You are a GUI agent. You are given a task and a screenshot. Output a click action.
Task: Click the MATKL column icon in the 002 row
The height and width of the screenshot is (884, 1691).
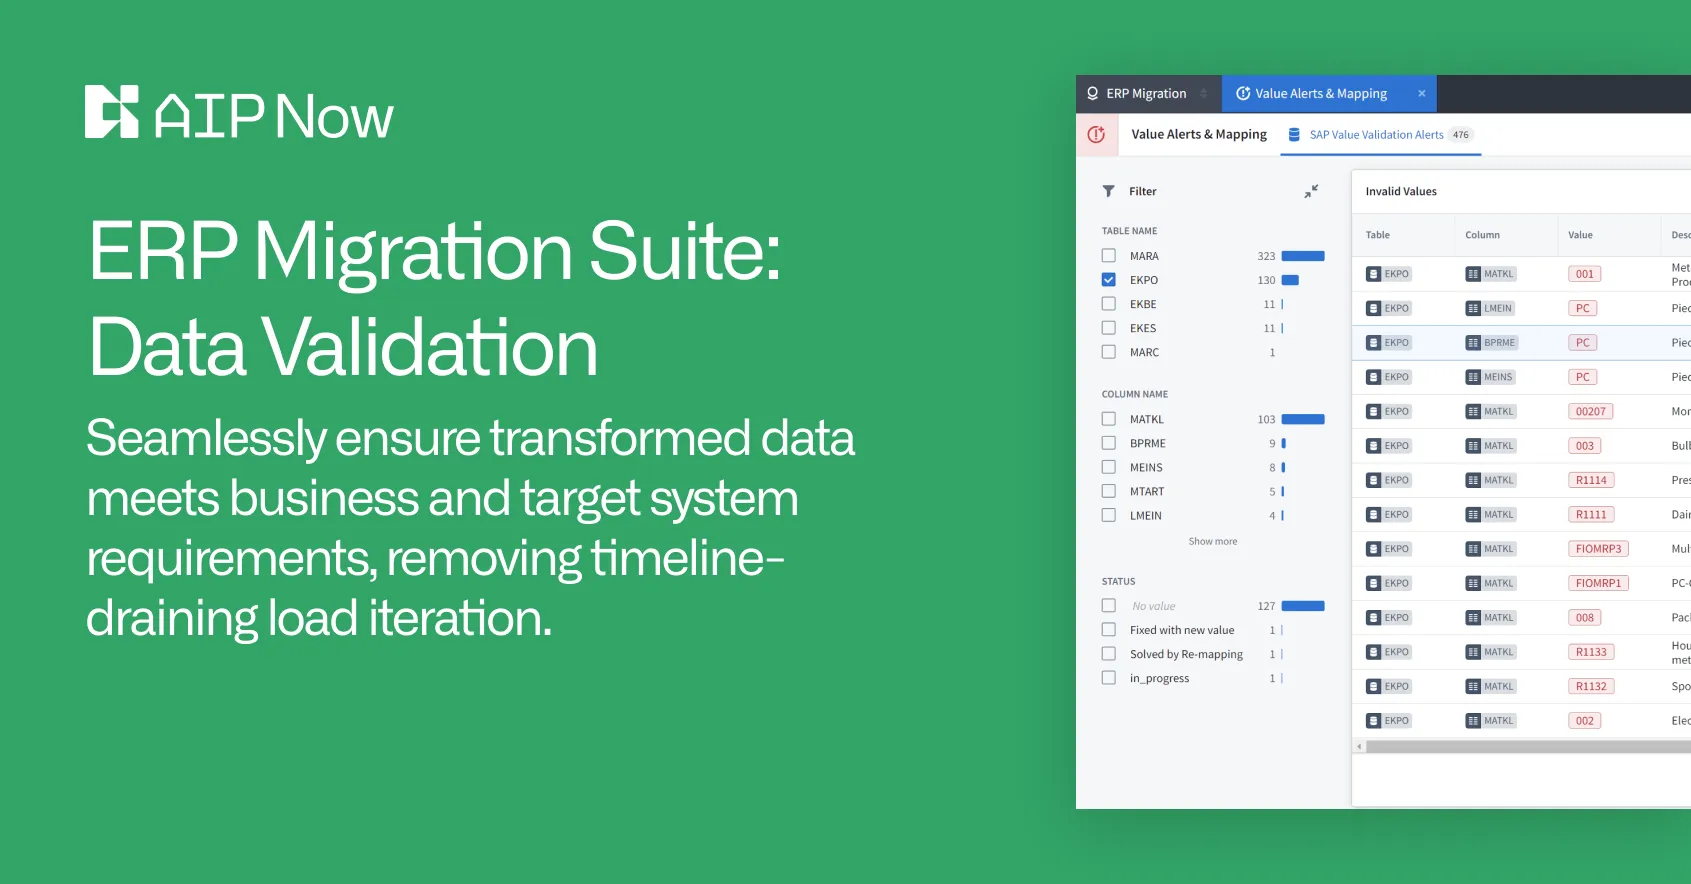pos(1473,721)
